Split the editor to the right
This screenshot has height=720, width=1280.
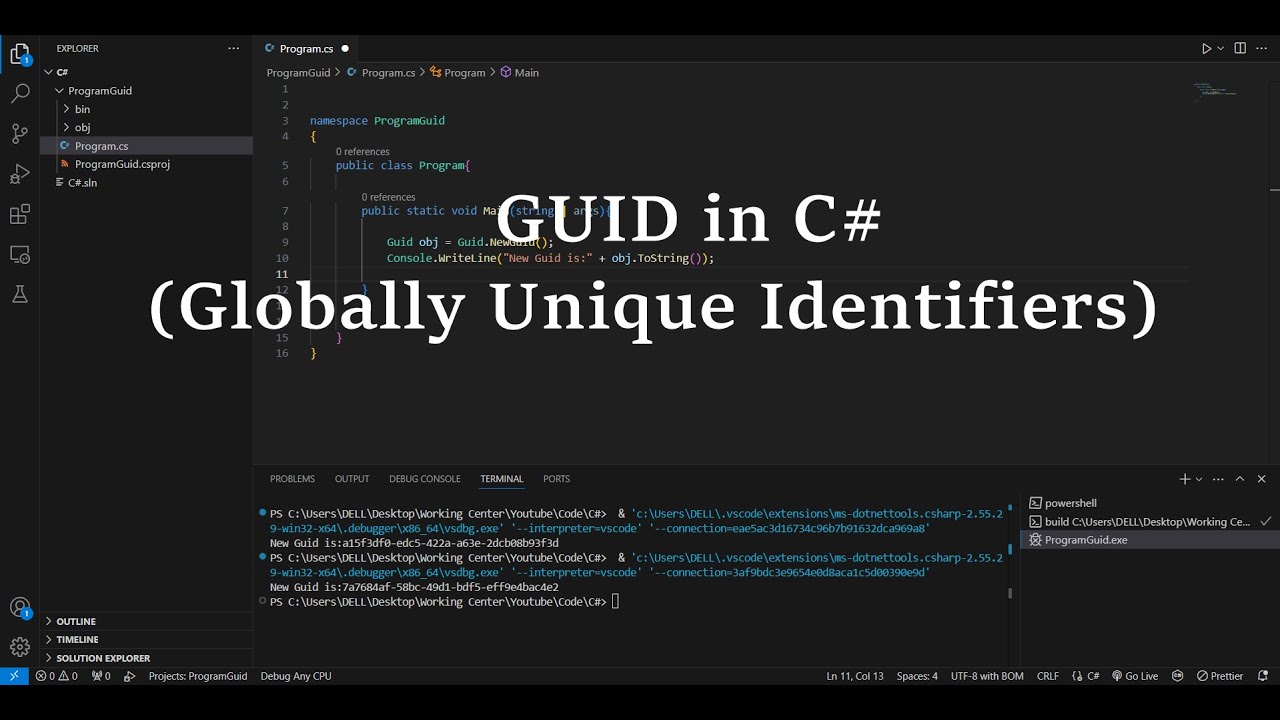click(x=1240, y=48)
